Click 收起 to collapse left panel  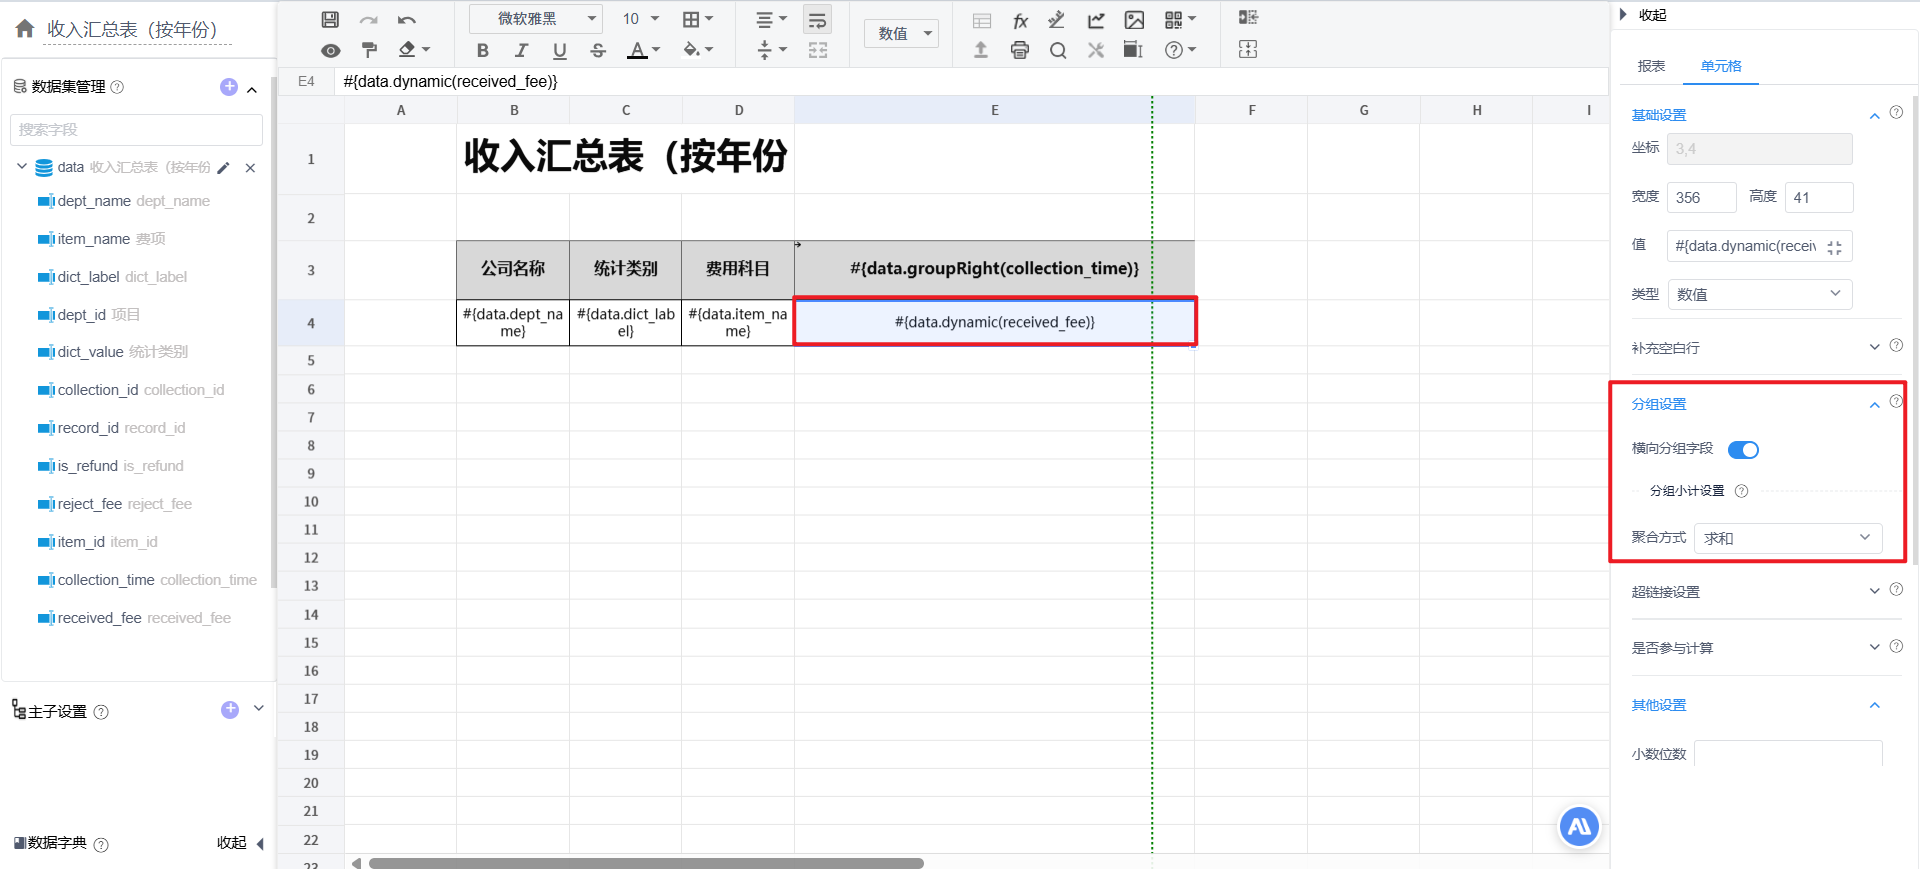tap(241, 843)
